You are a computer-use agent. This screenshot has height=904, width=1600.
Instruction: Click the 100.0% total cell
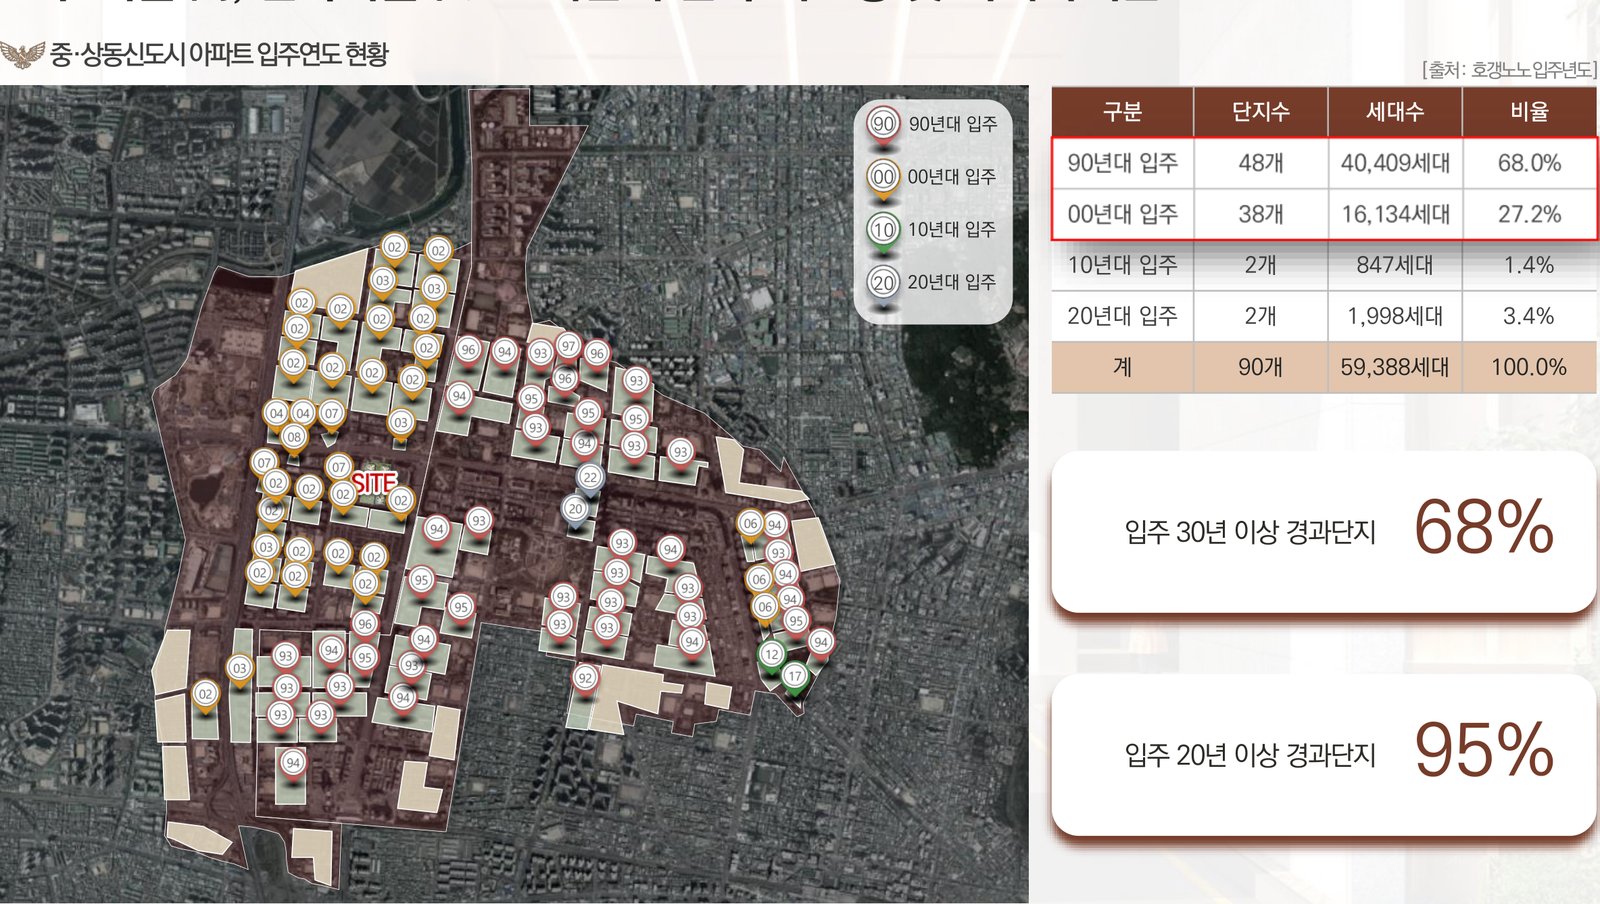click(1529, 367)
